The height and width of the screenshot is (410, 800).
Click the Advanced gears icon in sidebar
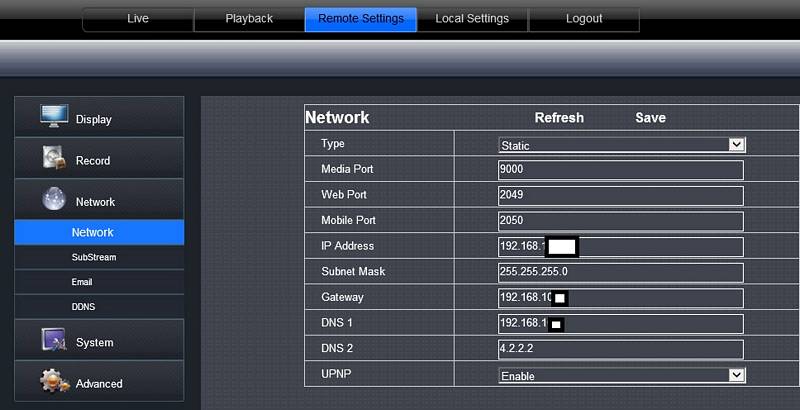[54, 382]
